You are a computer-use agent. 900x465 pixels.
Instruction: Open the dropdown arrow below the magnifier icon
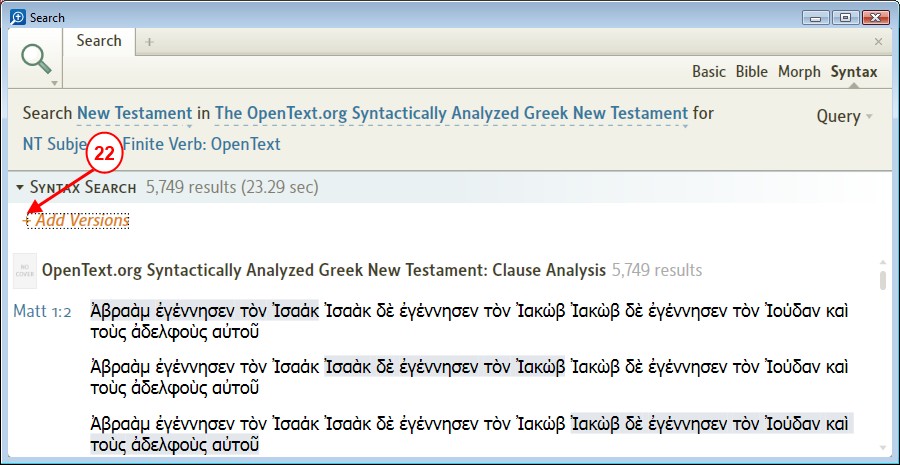(x=54, y=83)
